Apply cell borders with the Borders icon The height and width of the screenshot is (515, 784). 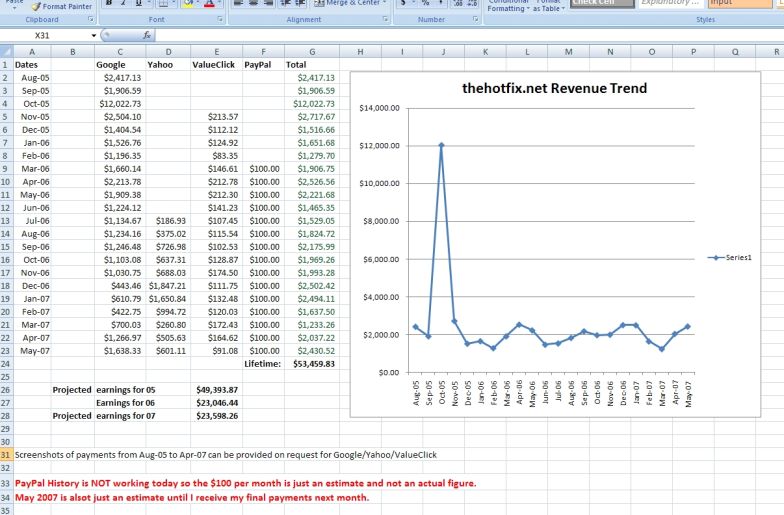(163, 4)
